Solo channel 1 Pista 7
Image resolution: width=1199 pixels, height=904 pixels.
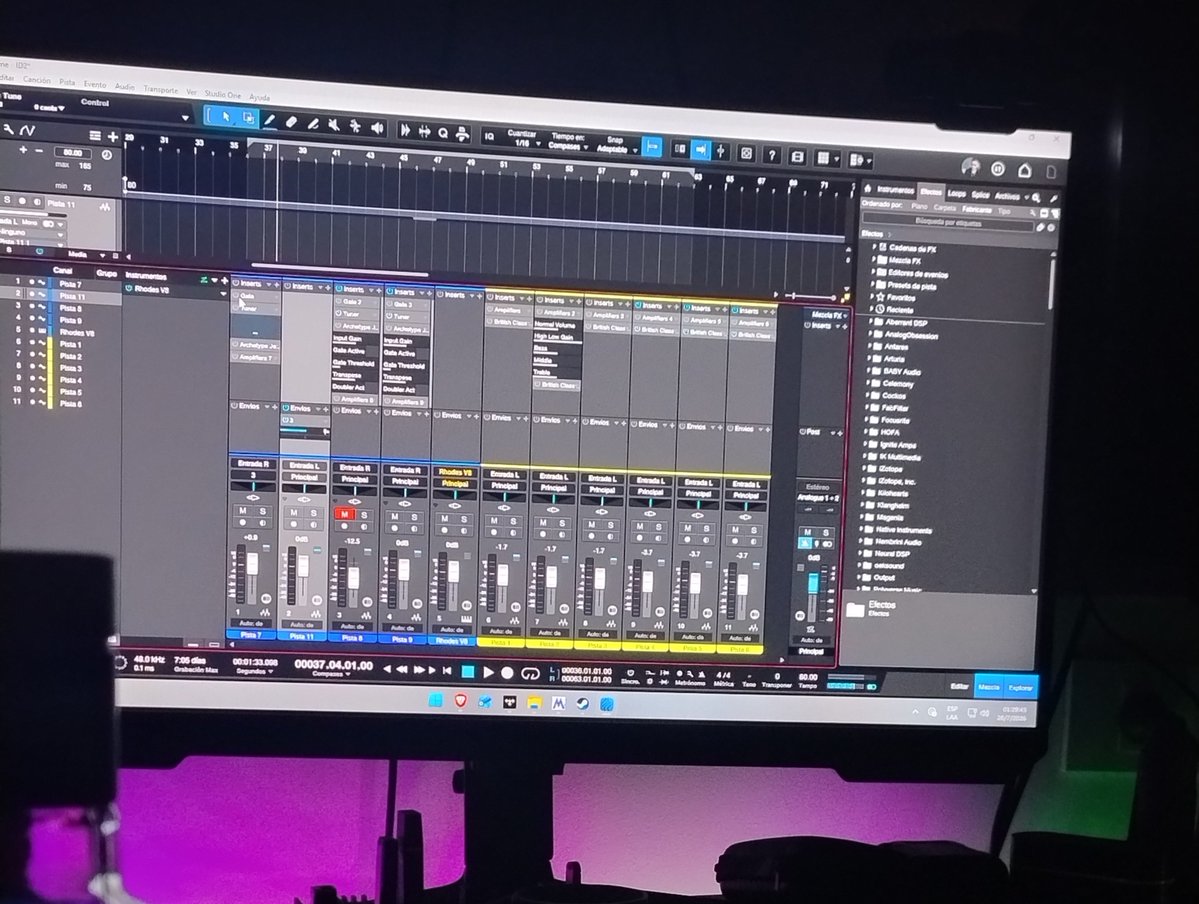pyautogui.click(x=262, y=511)
